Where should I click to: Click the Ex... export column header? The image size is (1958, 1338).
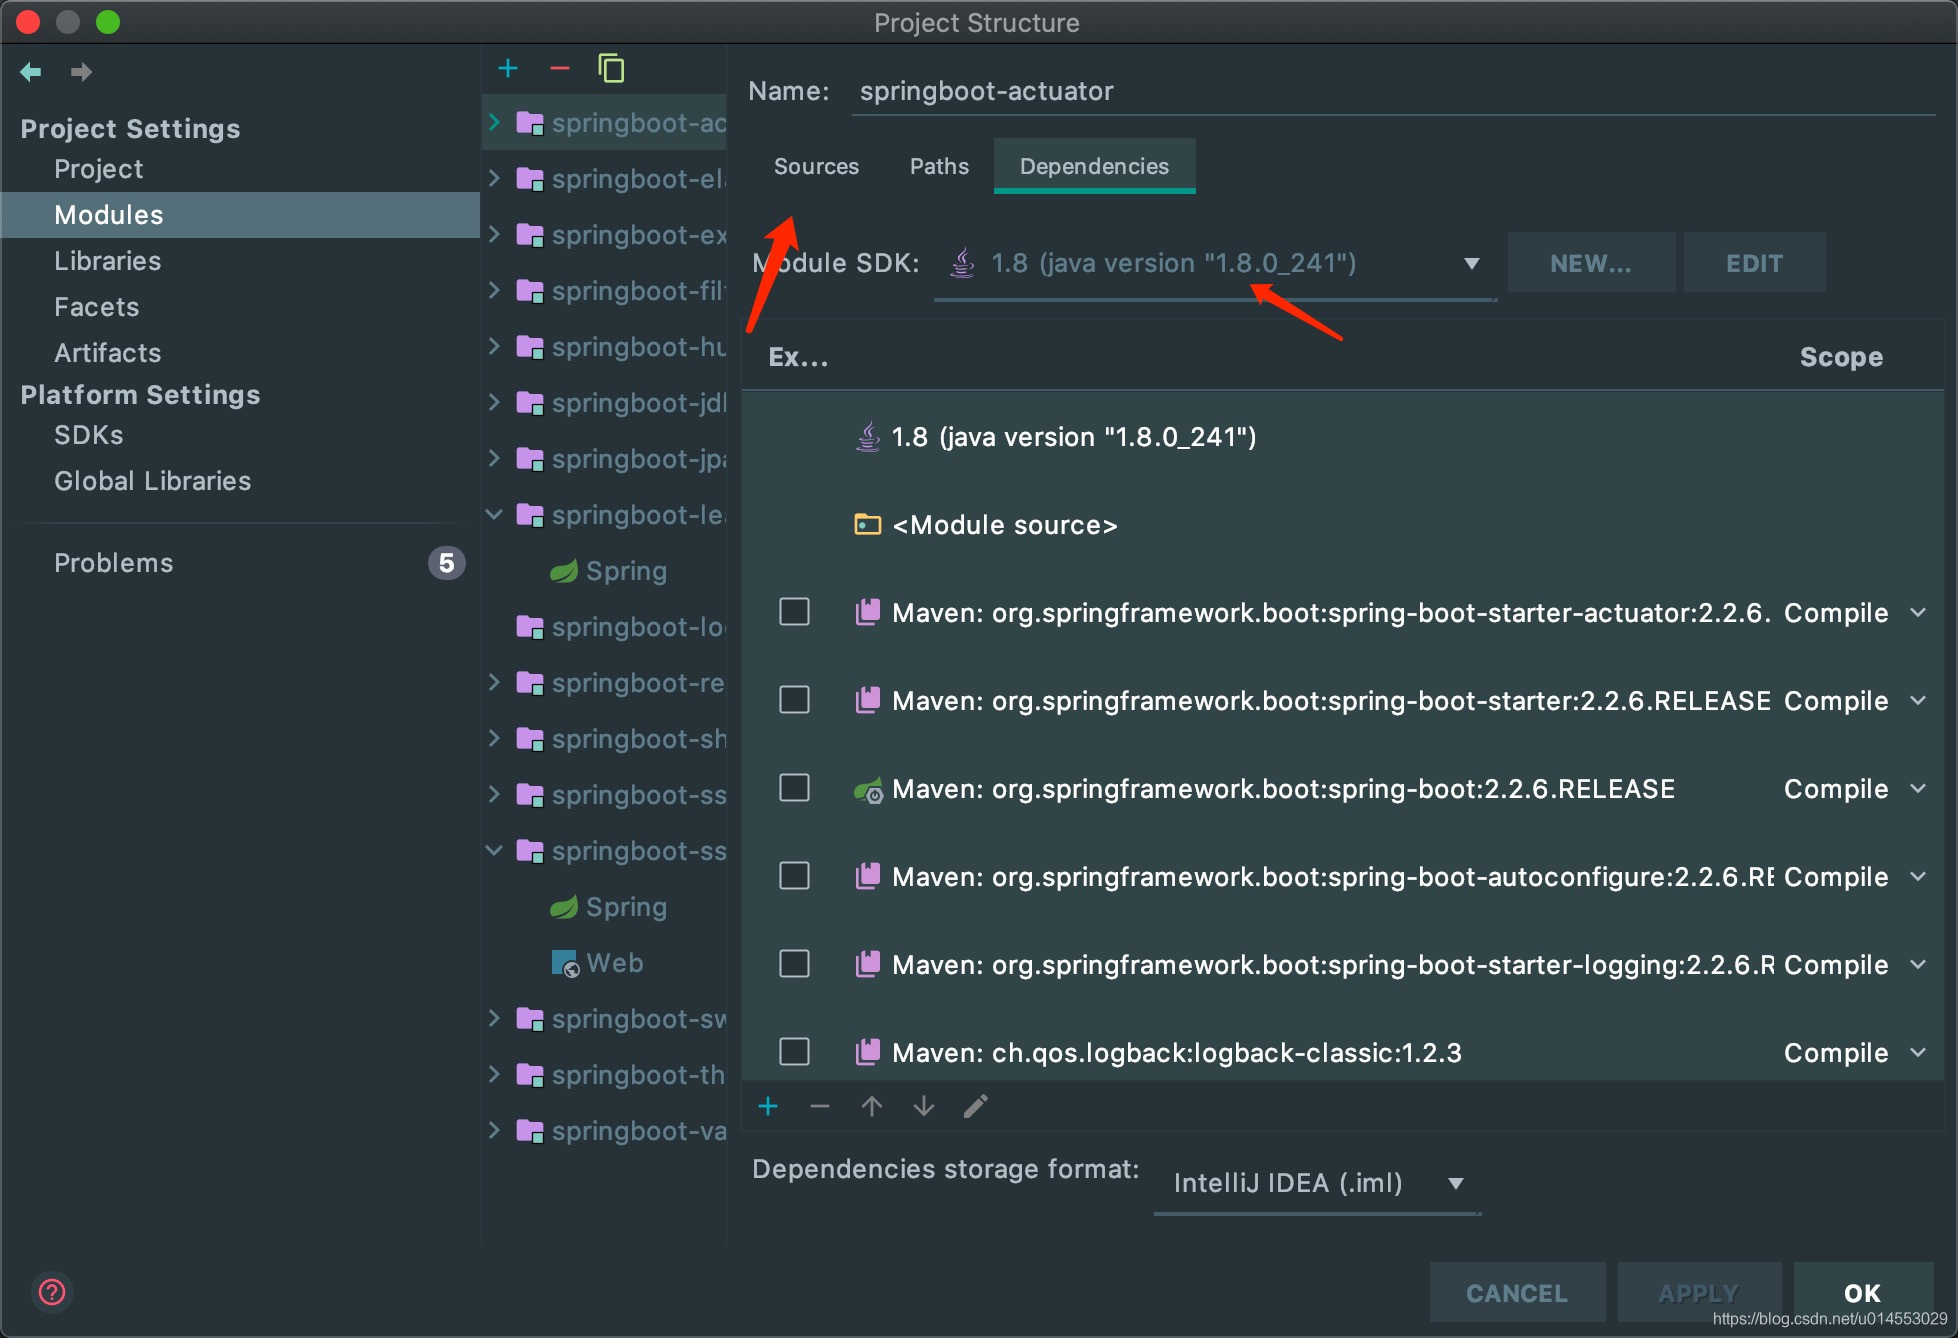[x=798, y=357]
